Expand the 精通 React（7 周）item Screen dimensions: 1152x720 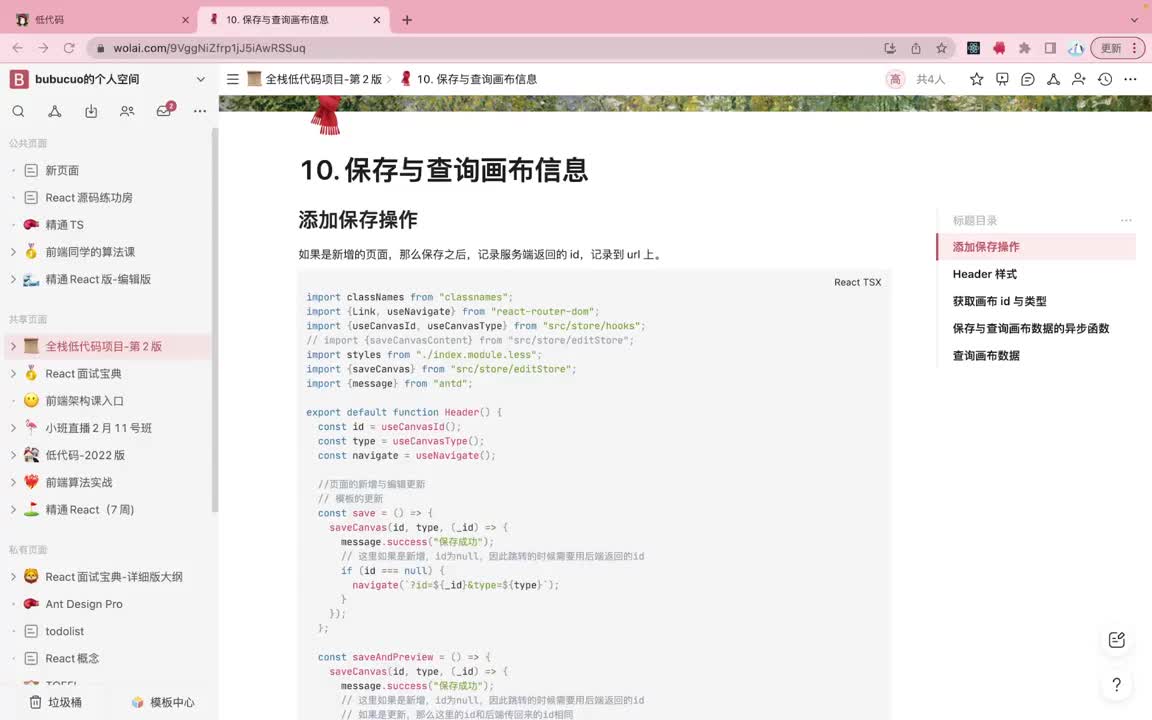tap(13, 509)
